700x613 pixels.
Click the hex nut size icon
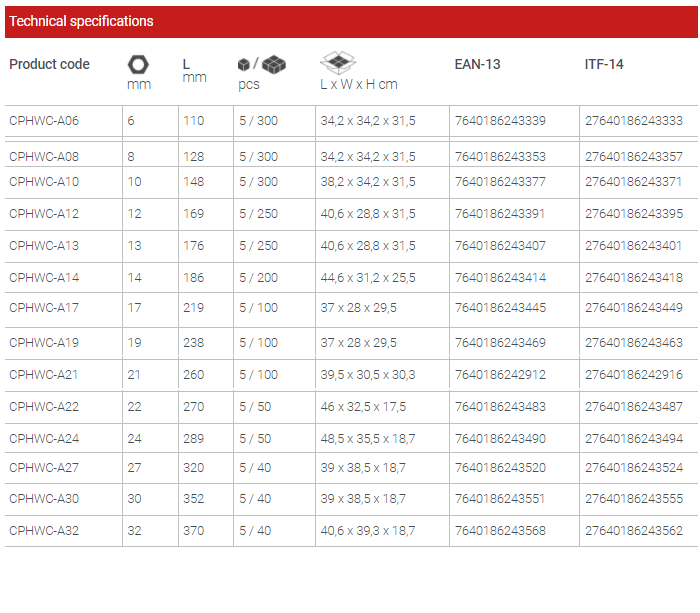(138, 64)
